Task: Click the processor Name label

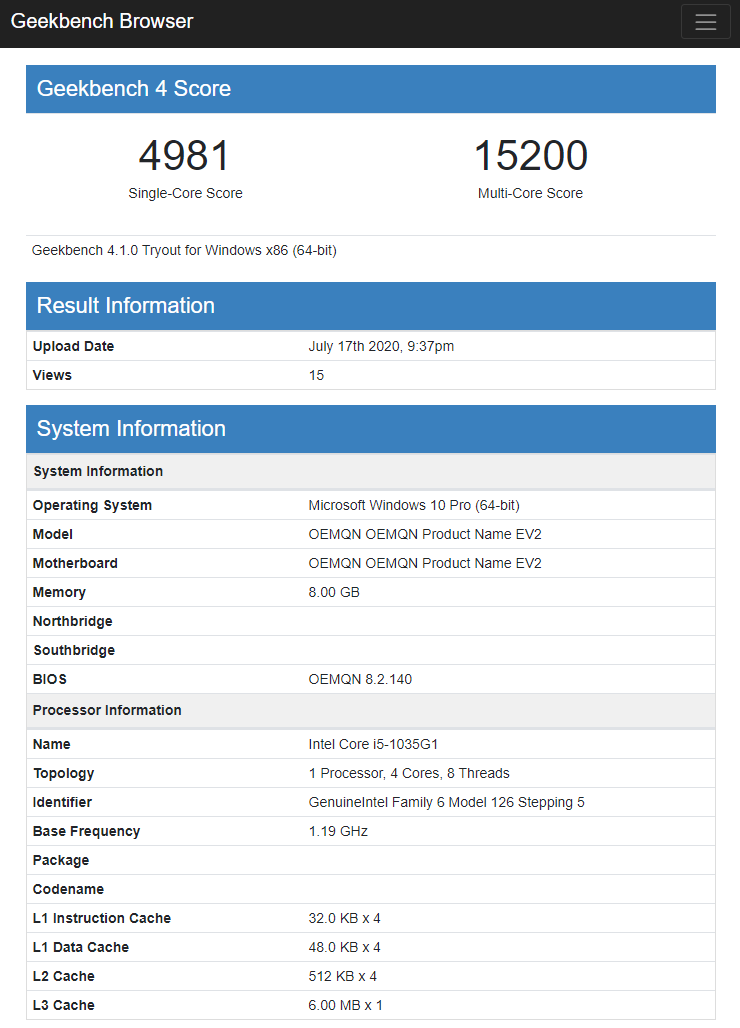Action: [52, 744]
